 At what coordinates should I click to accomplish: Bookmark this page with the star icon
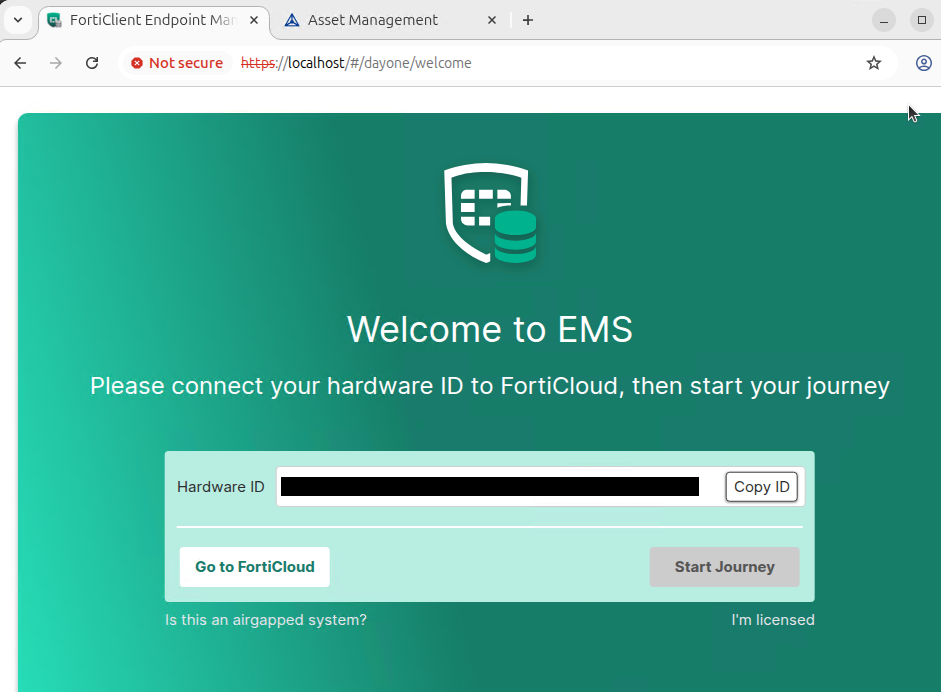tap(874, 63)
